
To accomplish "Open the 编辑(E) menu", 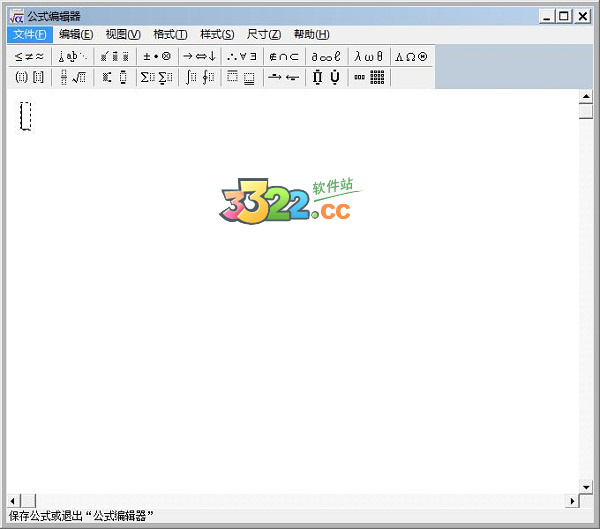I will pyautogui.click(x=76, y=35).
